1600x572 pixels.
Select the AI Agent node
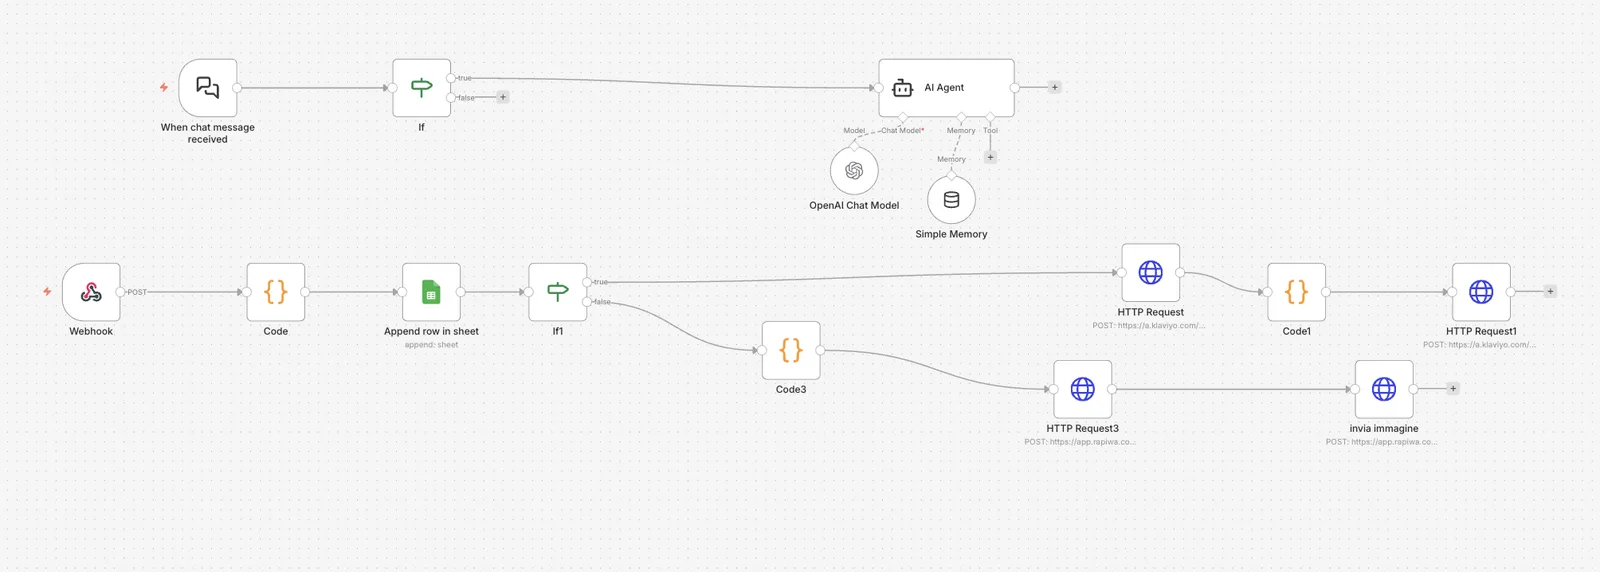pyautogui.click(x=946, y=88)
